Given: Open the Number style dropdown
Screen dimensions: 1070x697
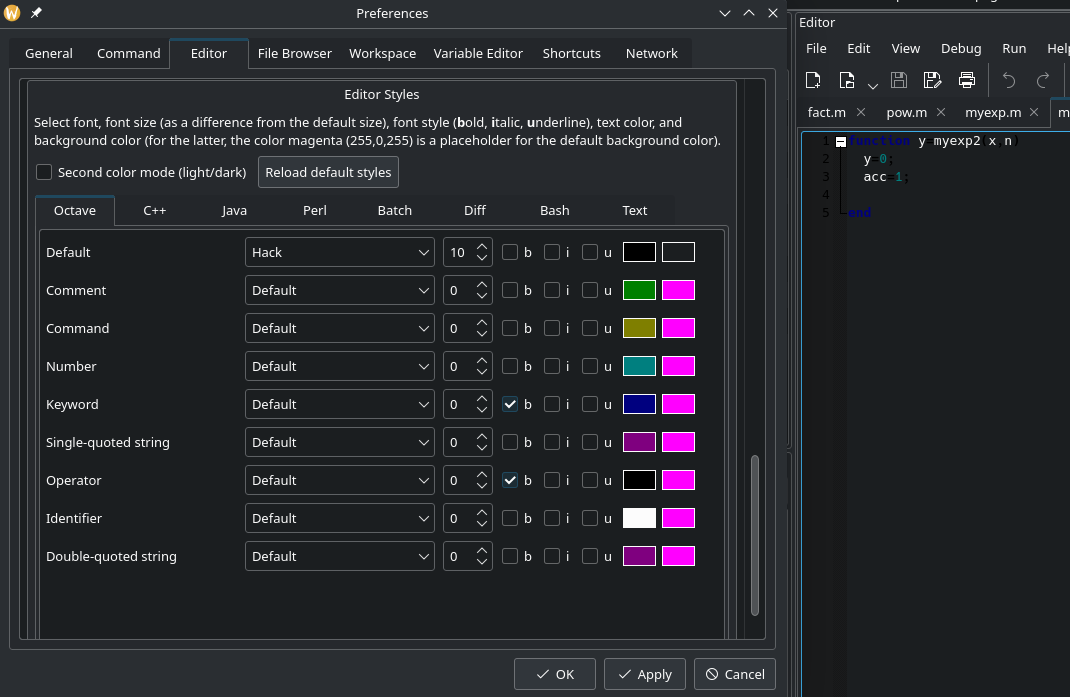Looking at the screenshot, I should [339, 366].
